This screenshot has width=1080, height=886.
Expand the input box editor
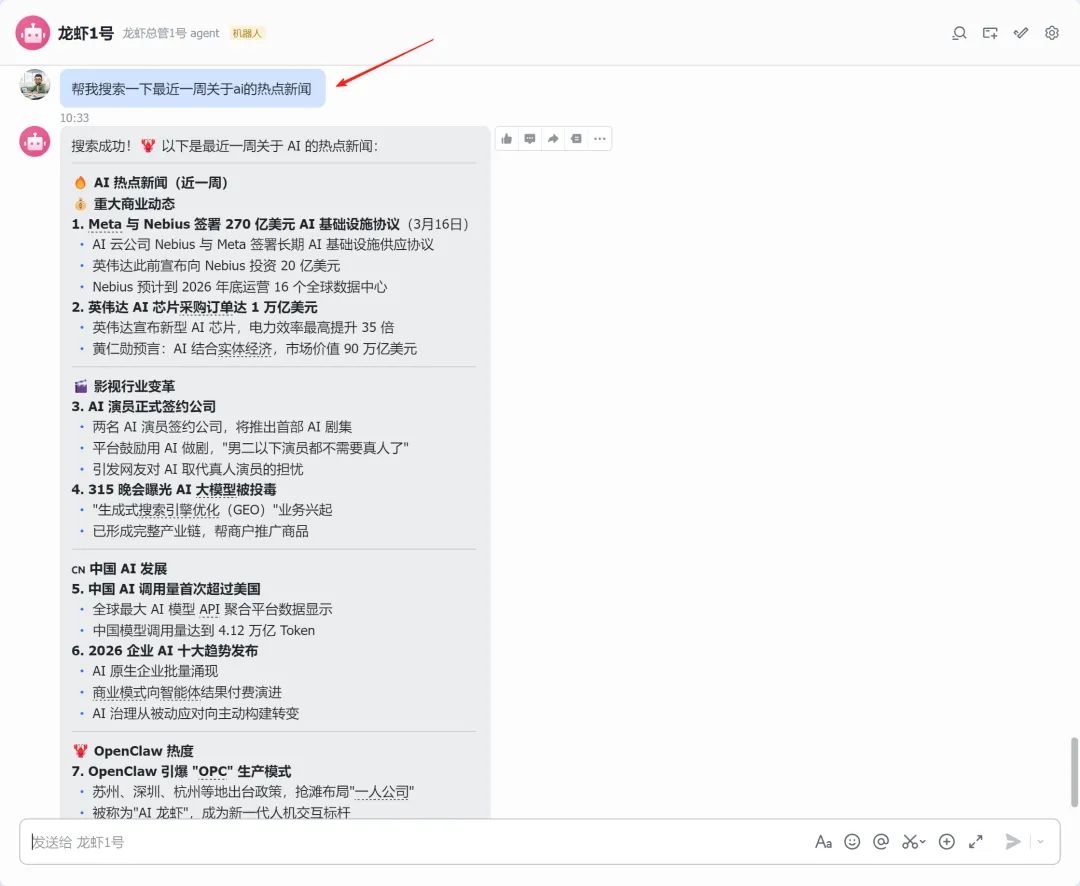click(975, 842)
